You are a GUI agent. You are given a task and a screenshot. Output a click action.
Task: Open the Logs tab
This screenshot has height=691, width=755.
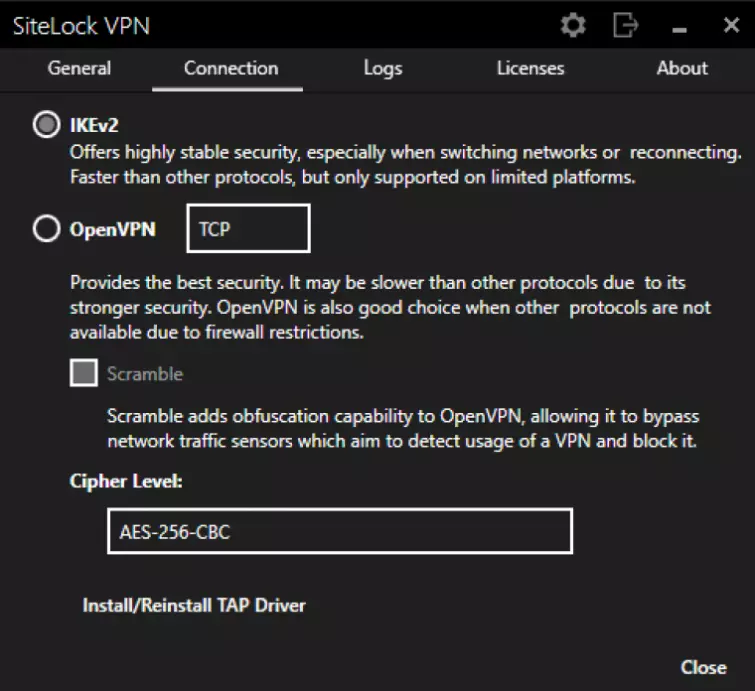coord(383,68)
